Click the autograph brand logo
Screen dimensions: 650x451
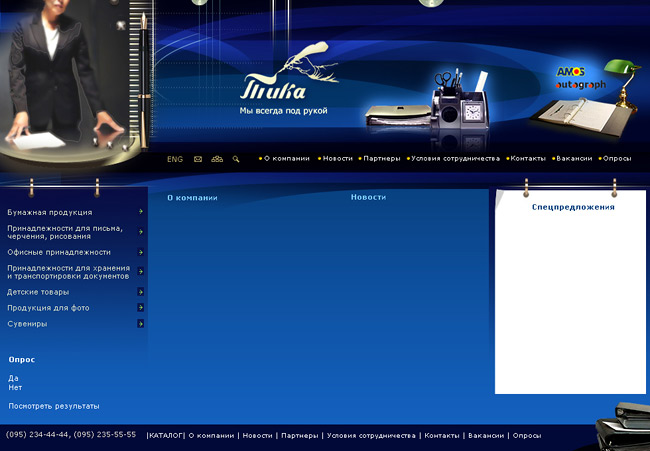coord(581,85)
